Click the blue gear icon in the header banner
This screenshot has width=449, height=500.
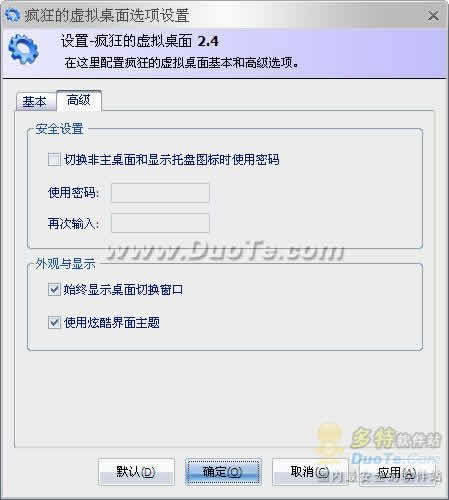tap(23, 50)
